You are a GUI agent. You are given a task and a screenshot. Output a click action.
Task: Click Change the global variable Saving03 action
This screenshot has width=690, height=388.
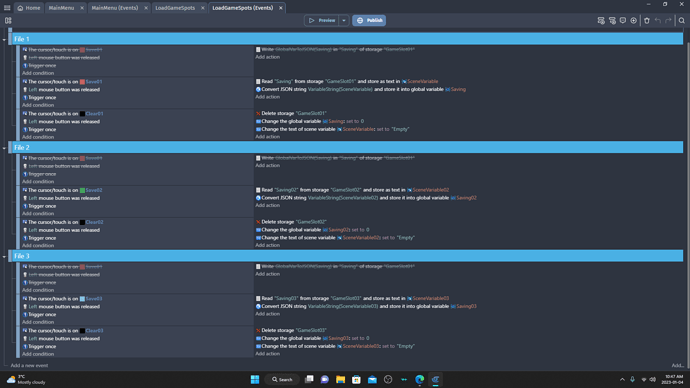click(x=312, y=338)
